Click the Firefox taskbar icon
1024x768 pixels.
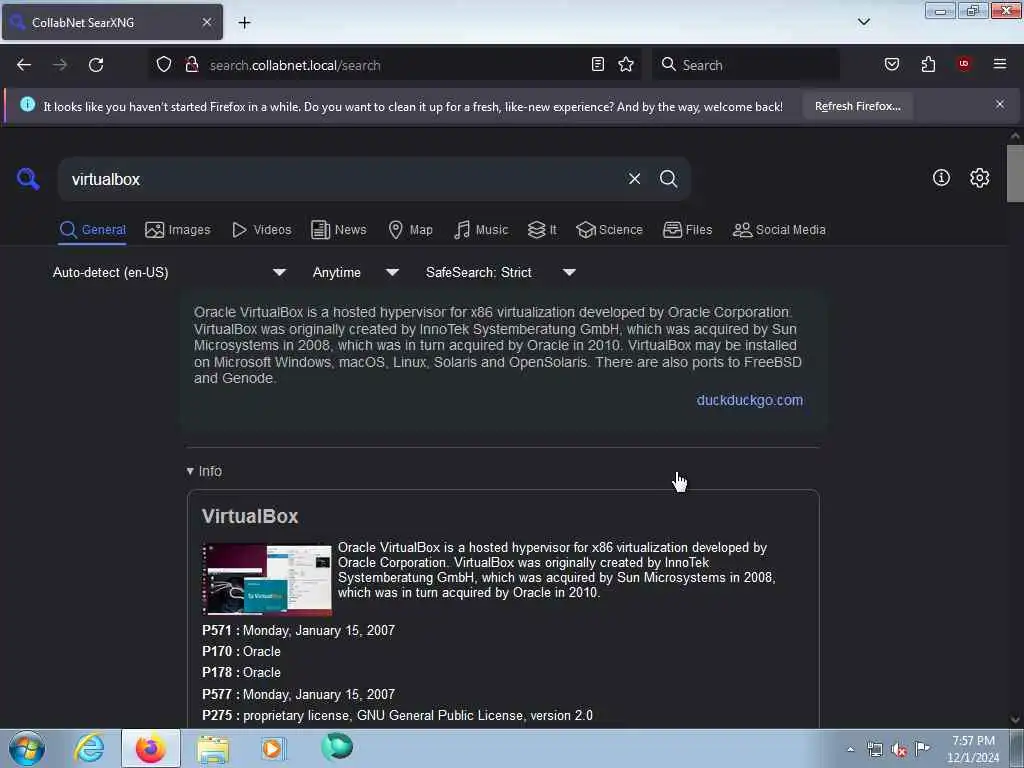coord(151,748)
